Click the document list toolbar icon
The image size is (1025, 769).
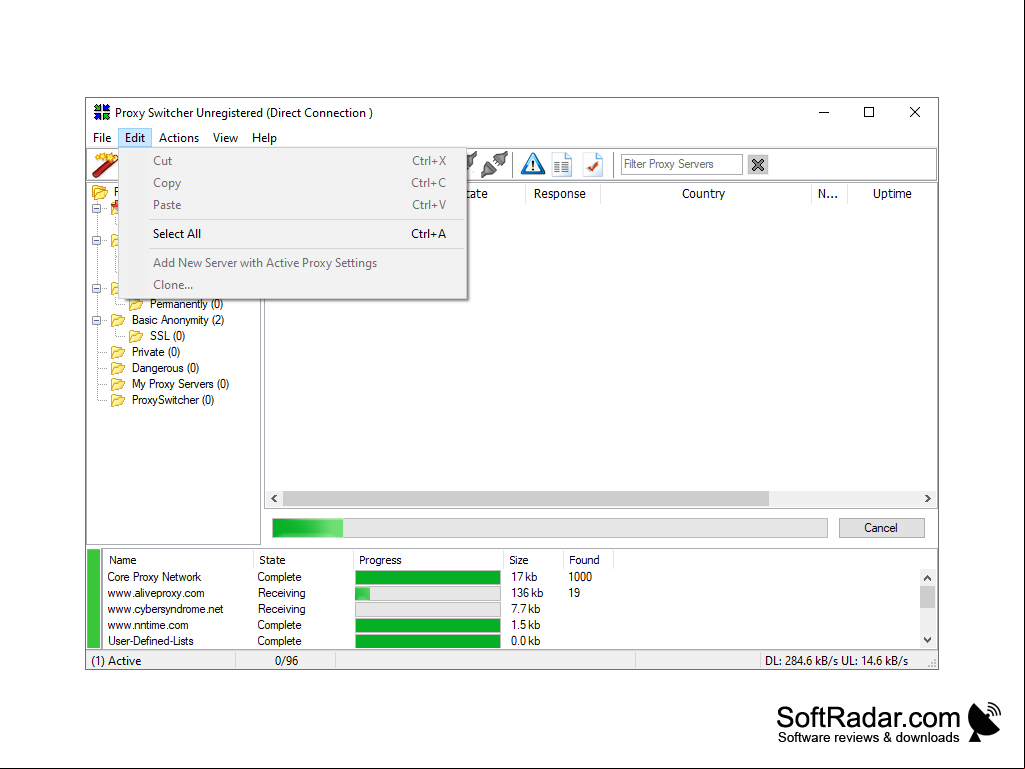point(562,165)
